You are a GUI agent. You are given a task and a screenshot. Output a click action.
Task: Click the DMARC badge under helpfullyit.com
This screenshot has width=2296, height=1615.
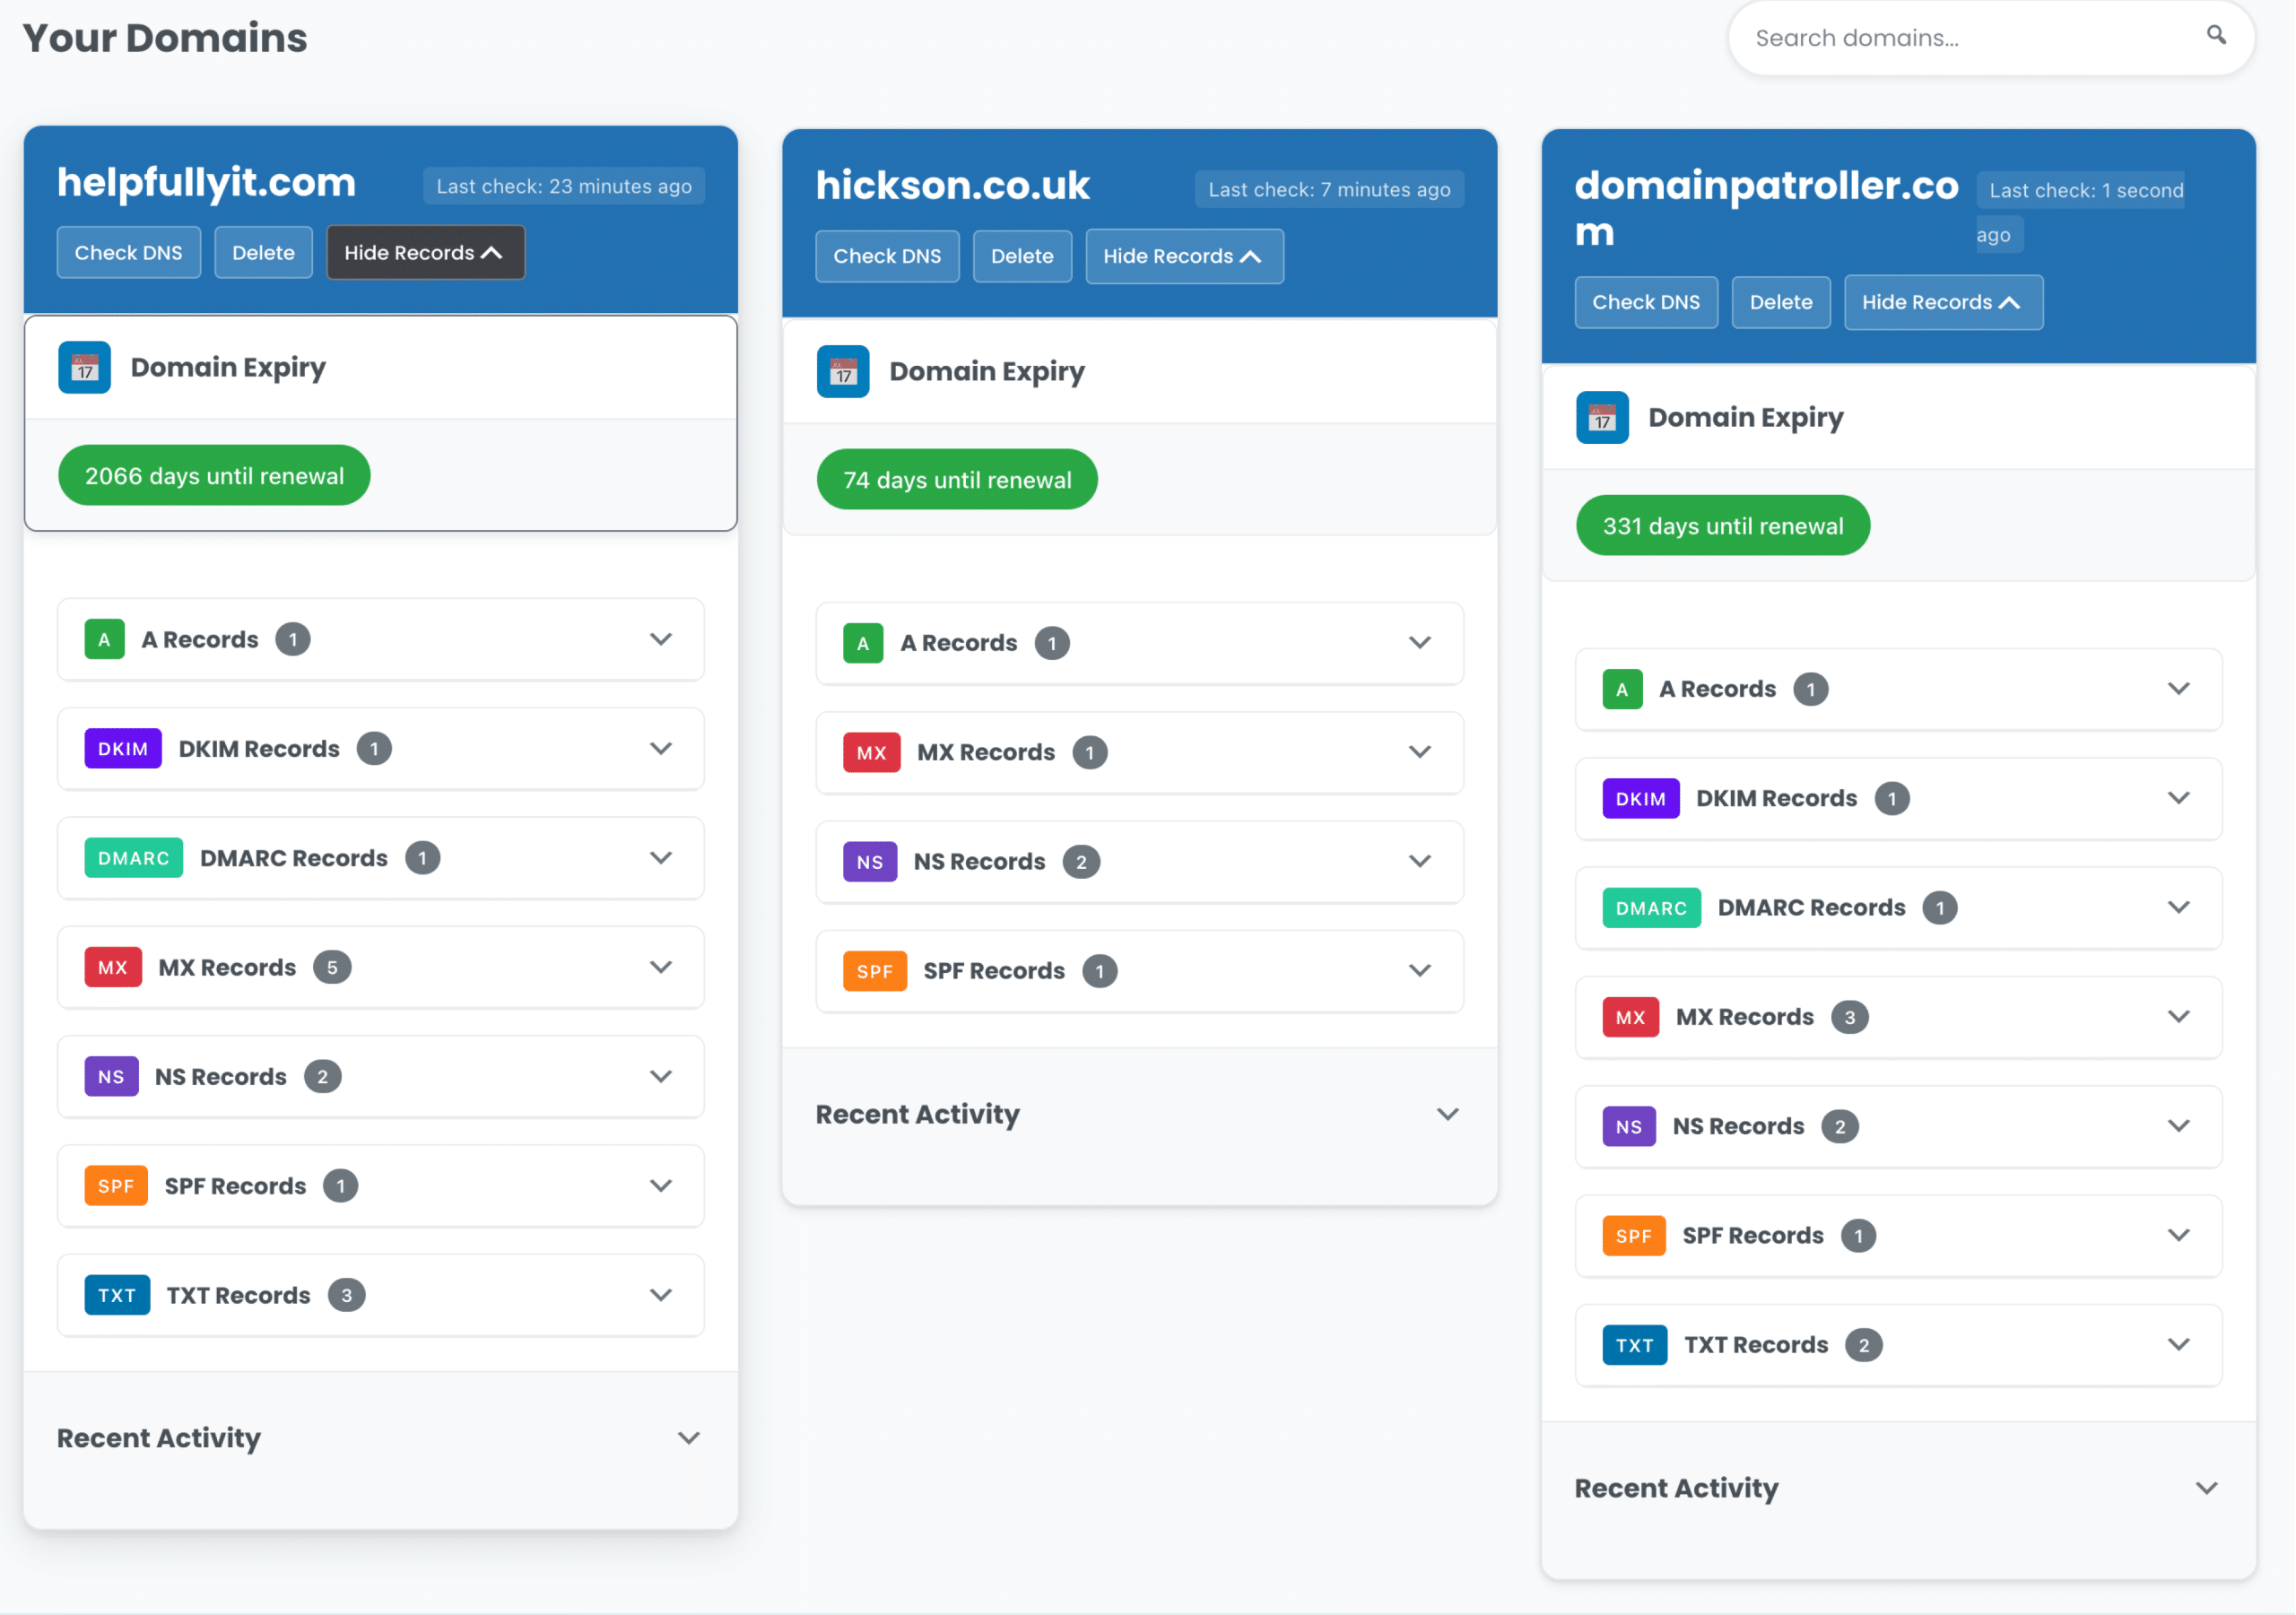pyautogui.click(x=133, y=858)
